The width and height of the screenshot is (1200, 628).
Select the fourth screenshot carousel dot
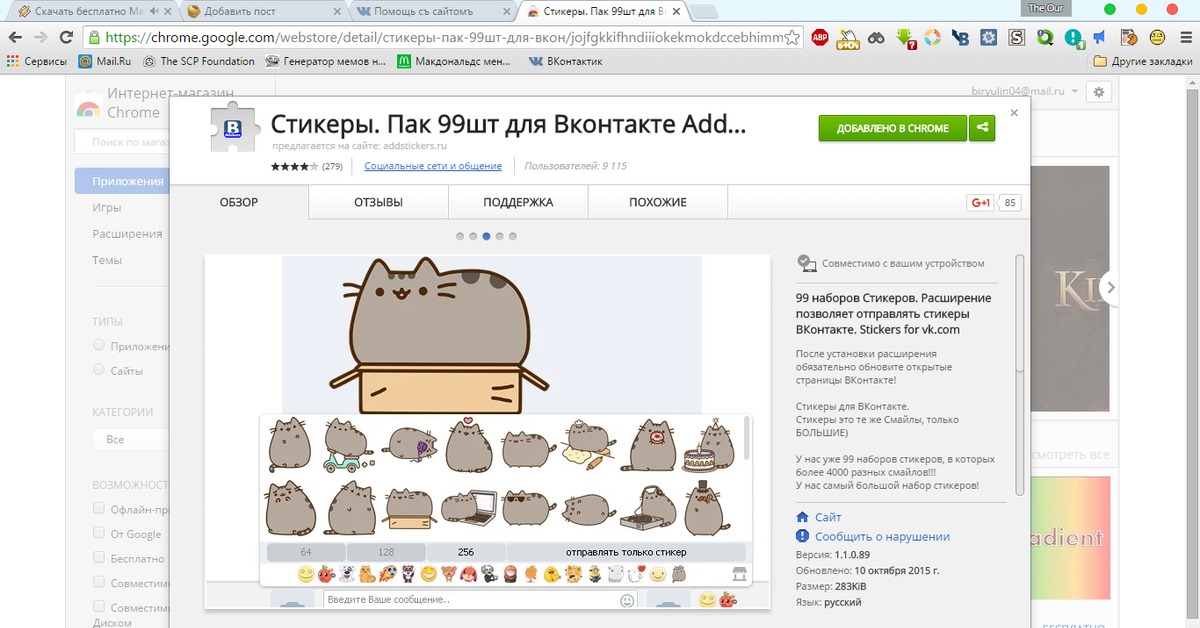(x=499, y=236)
